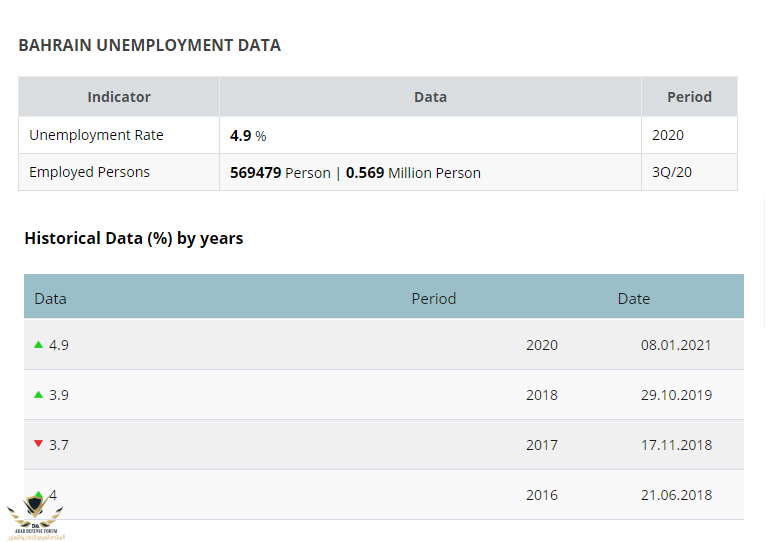767x542 pixels.
Task: Click the Indicator column header
Action: click(119, 97)
